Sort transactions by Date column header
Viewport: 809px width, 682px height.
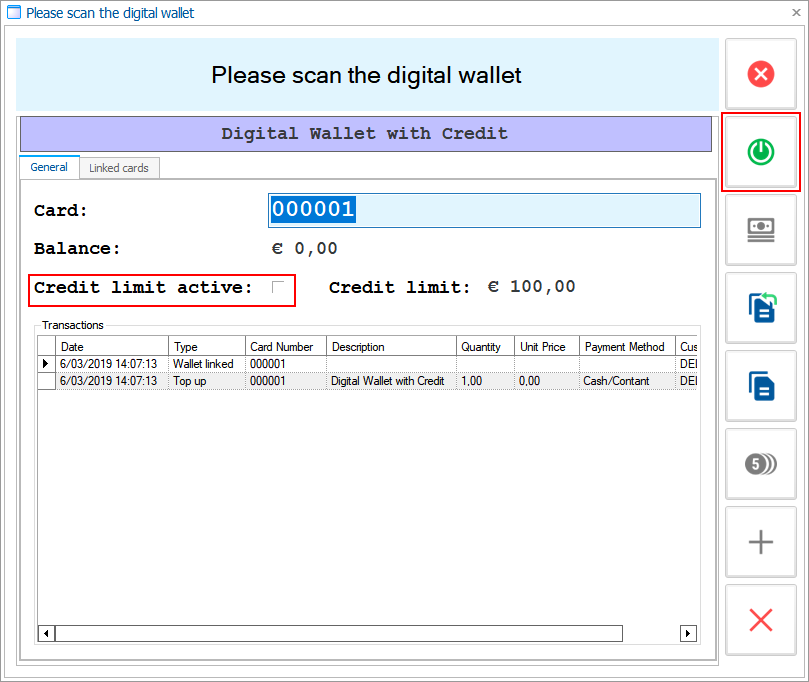coord(112,347)
